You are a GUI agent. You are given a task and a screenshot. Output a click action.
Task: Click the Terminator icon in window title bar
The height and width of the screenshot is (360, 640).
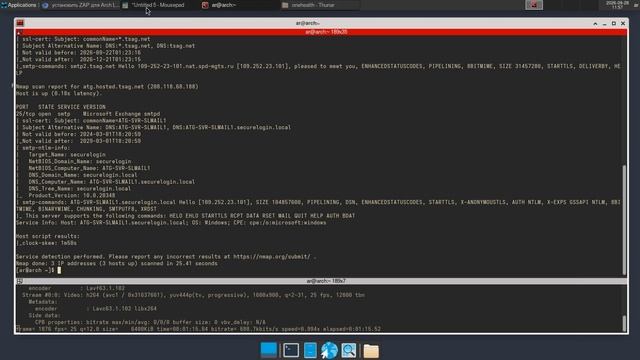[x=20, y=23]
